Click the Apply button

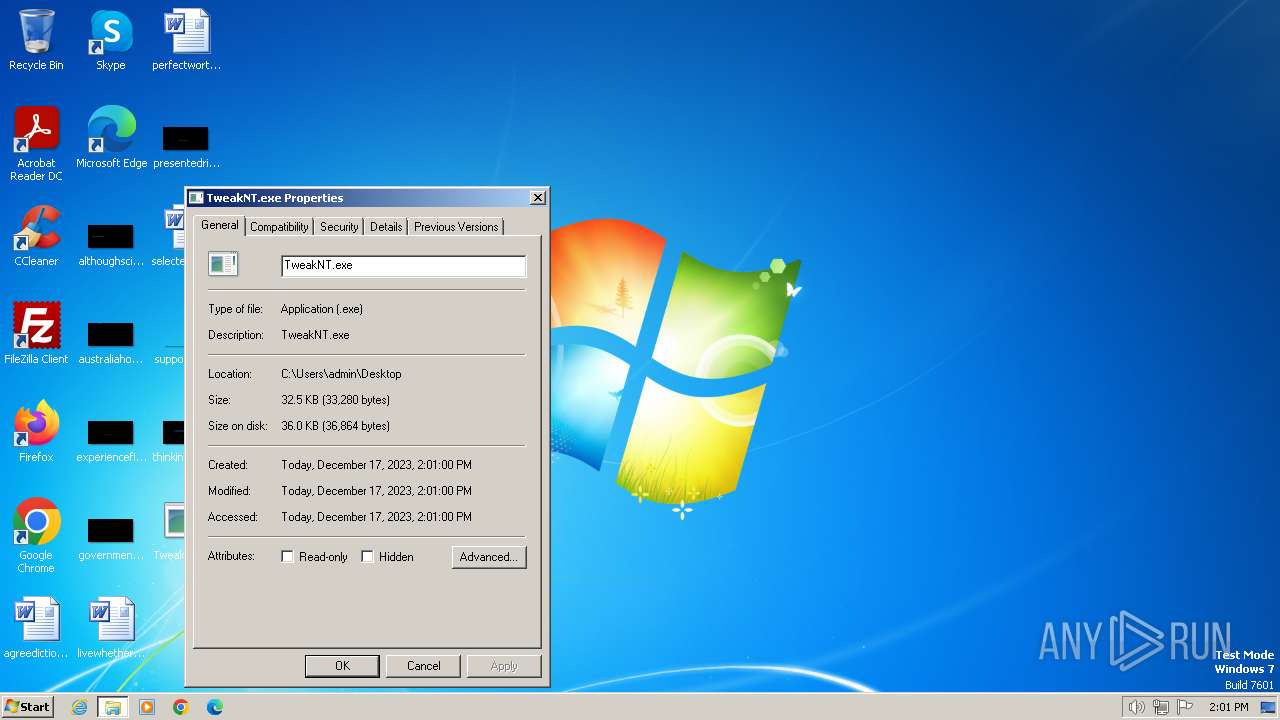click(504, 666)
